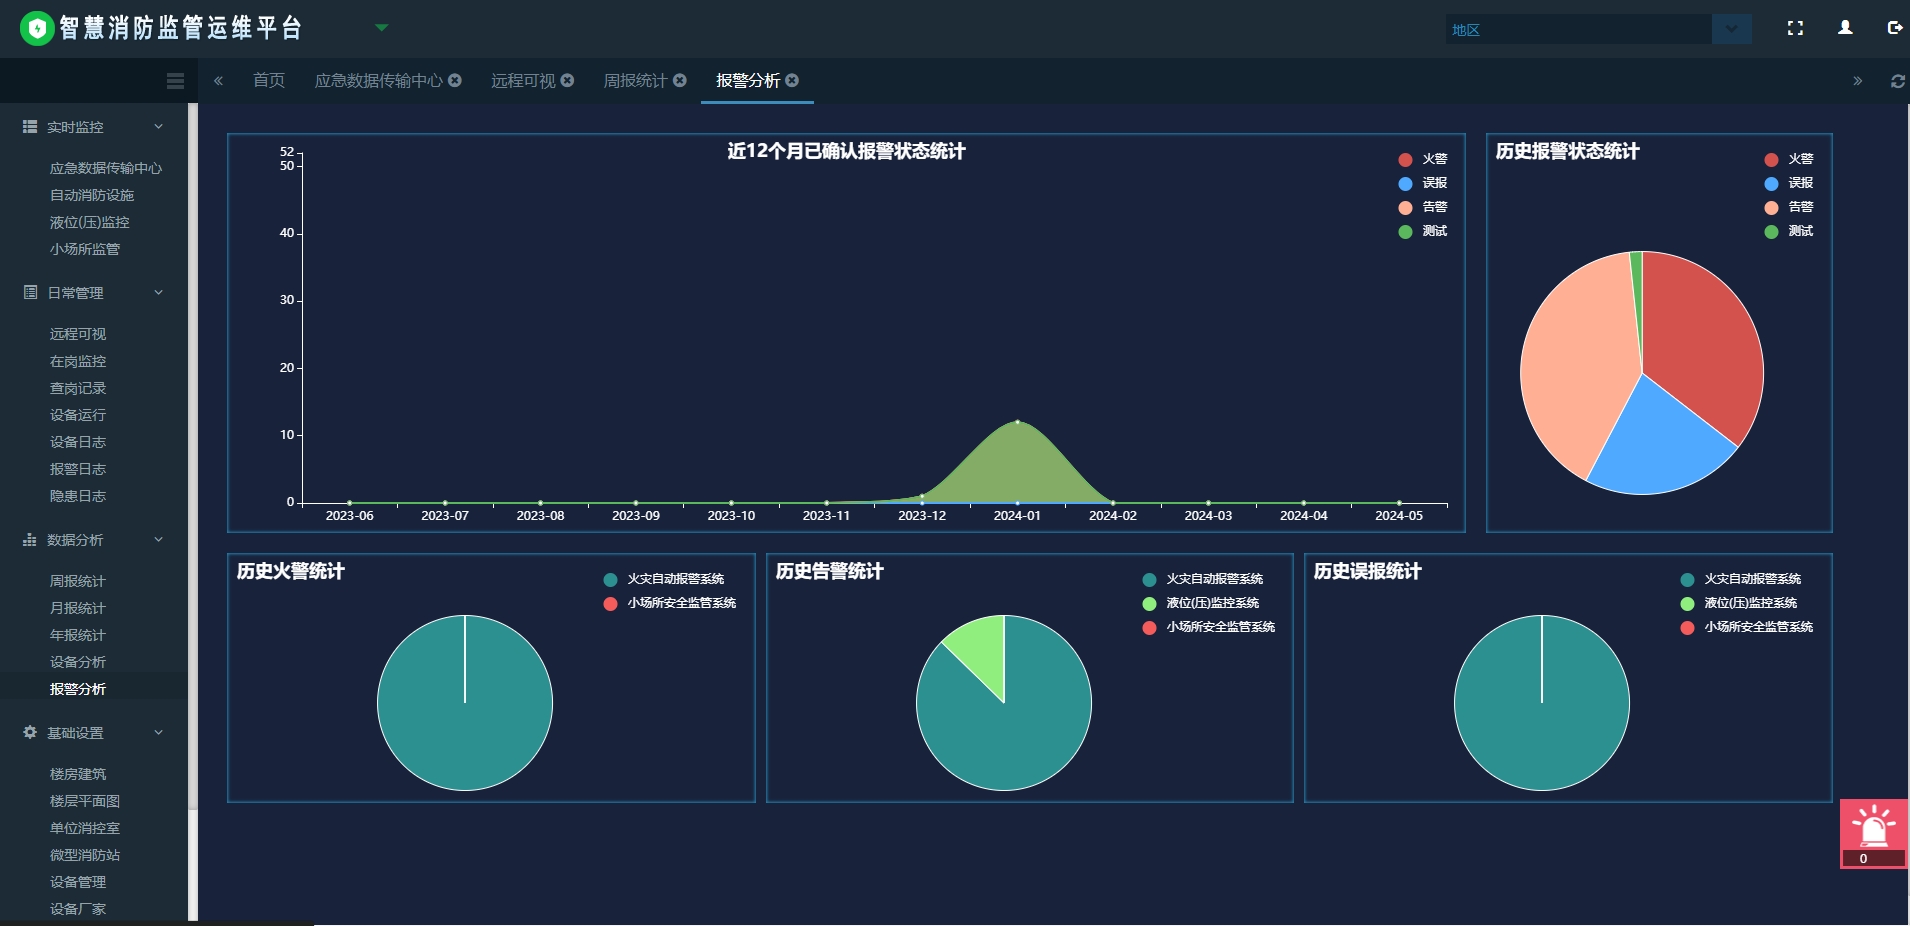Select the 报警分析 tab
Viewport: 1910px width, 926px height.
click(748, 80)
